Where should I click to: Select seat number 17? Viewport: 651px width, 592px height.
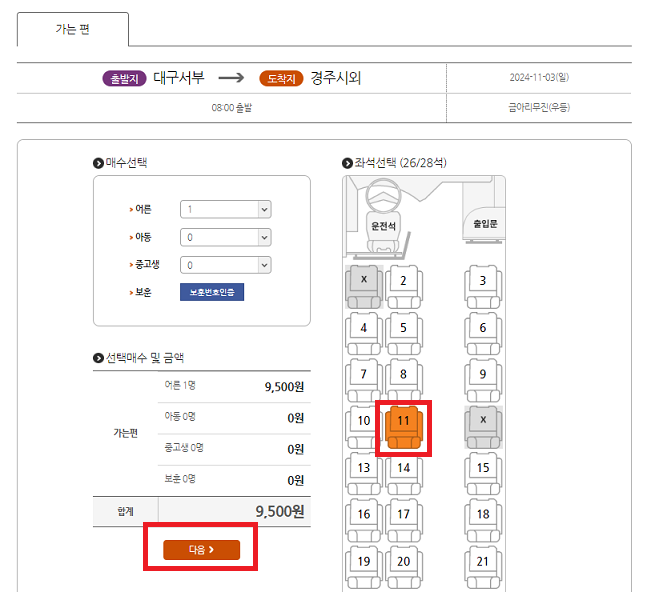(404, 520)
